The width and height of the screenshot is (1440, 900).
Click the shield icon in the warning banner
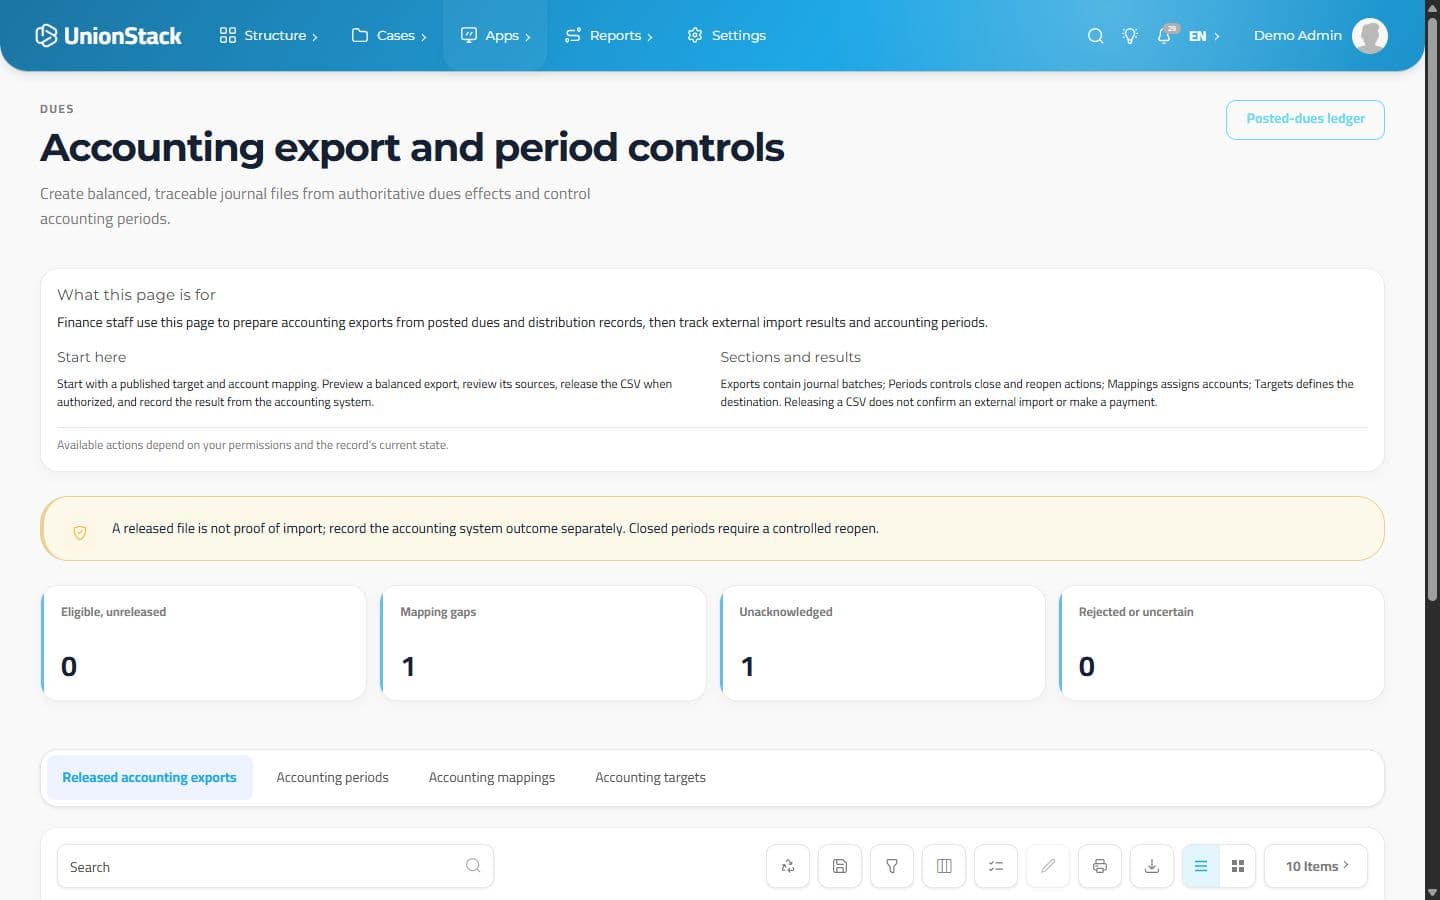point(80,533)
